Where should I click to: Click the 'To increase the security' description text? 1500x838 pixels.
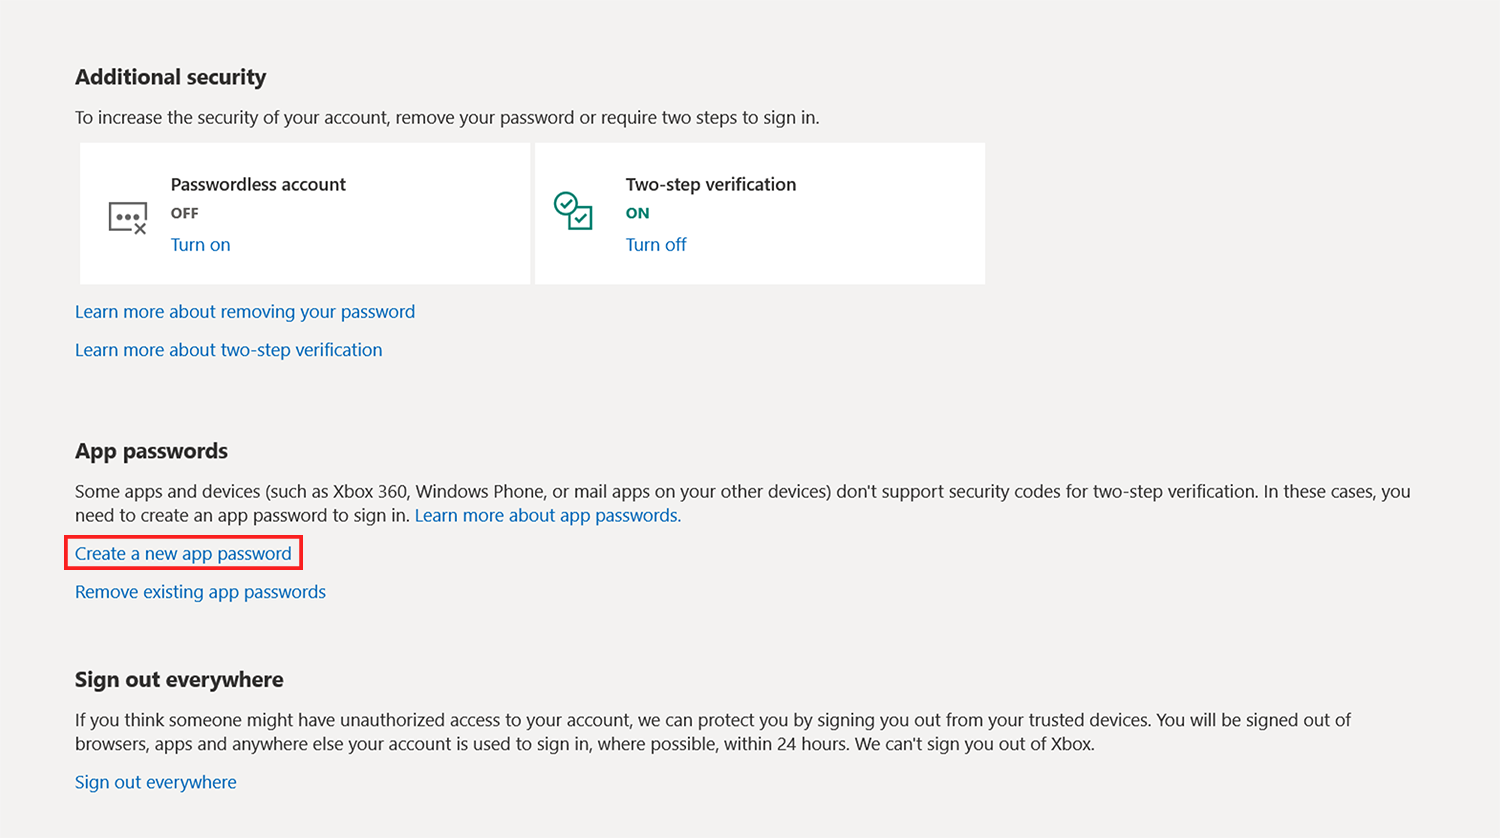click(447, 118)
